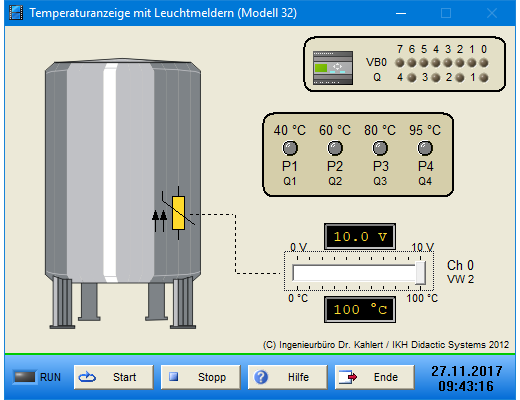Click the 10.0 V voltage display
Image resolution: width=520 pixels, height=400 pixels.
(360, 237)
